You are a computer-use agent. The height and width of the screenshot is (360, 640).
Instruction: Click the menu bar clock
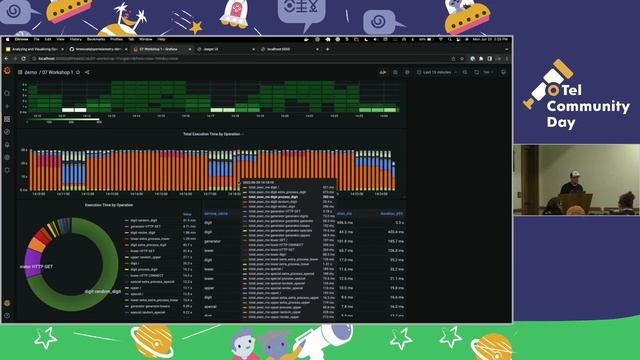pyautogui.click(x=490, y=39)
